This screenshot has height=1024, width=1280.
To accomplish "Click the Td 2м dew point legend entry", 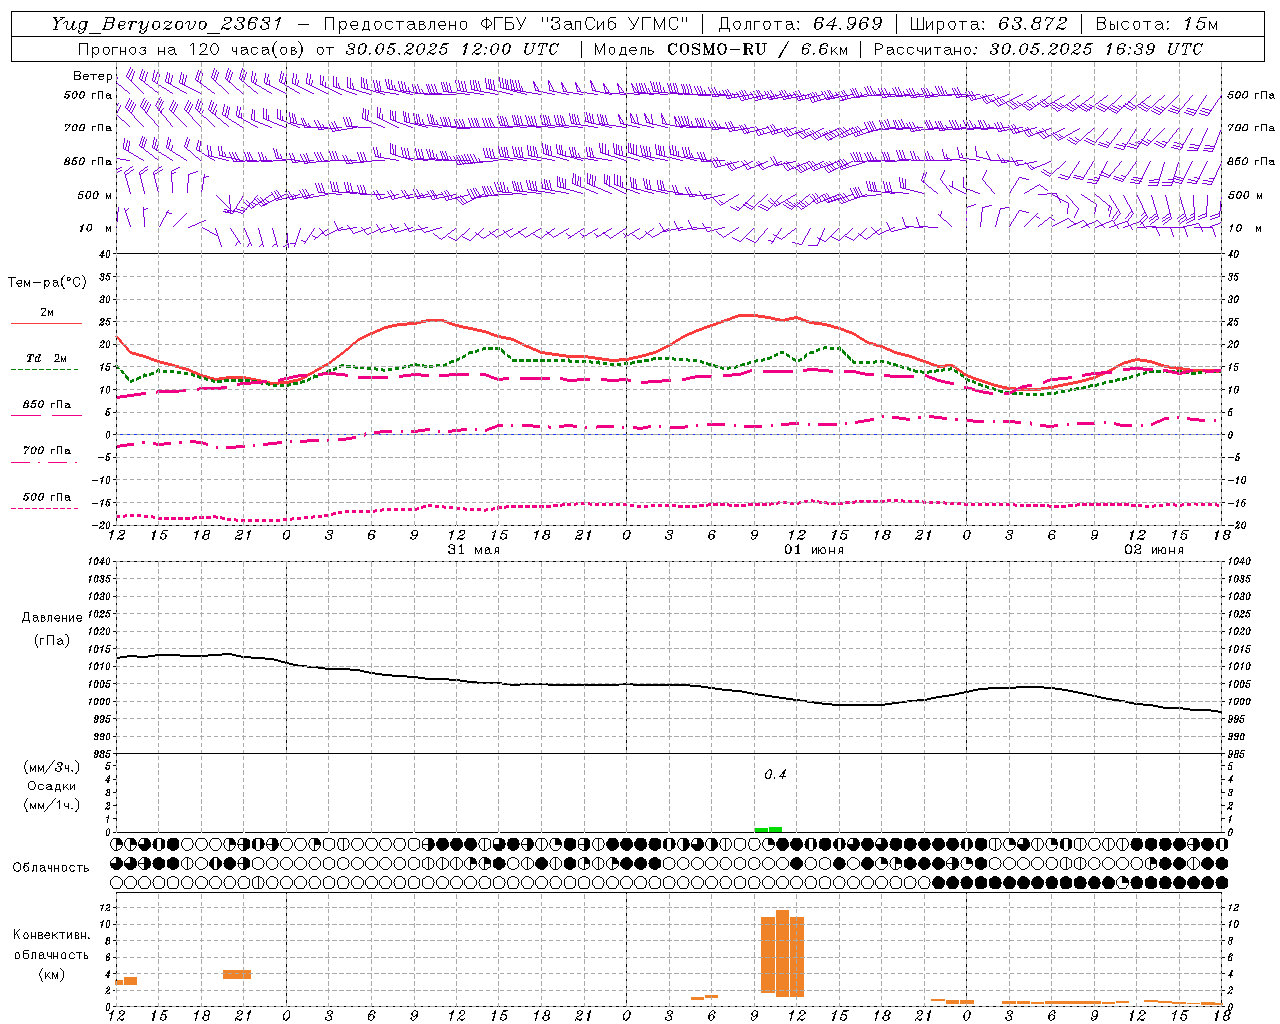I will pos(46,358).
